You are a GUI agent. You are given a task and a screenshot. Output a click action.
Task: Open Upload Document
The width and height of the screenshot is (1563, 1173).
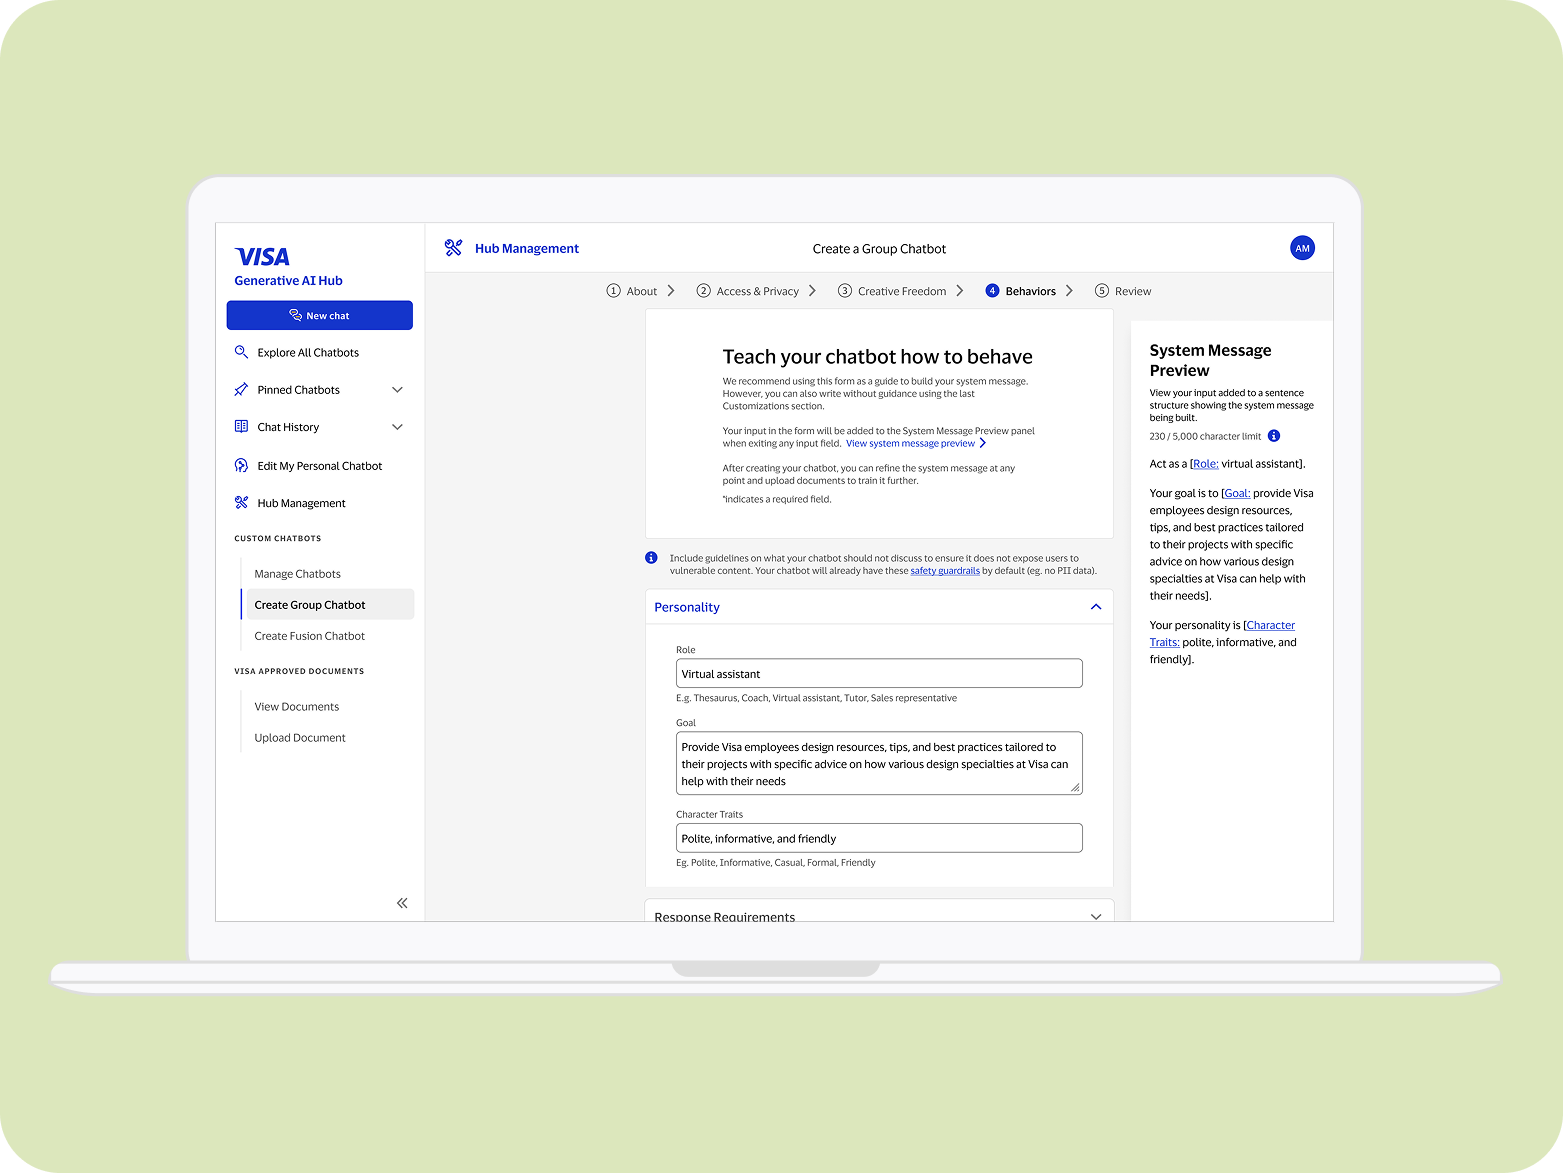300,738
